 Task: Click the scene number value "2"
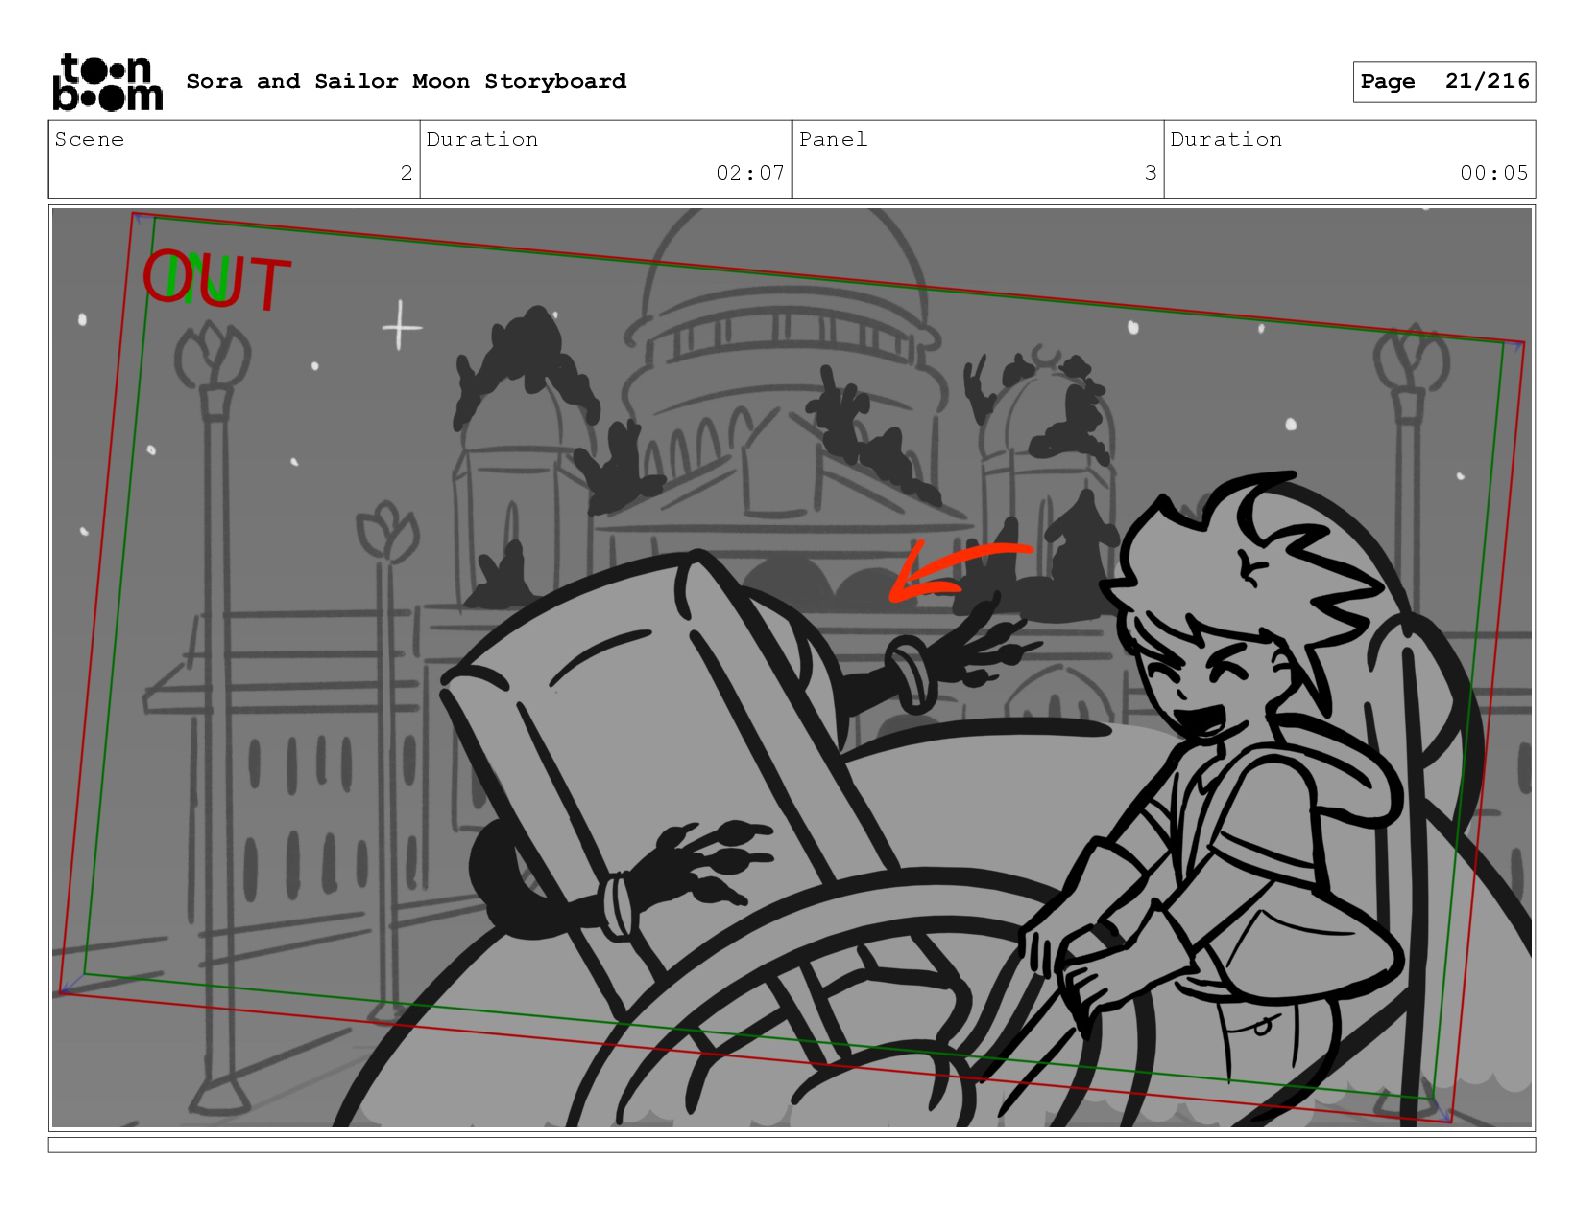coord(406,173)
